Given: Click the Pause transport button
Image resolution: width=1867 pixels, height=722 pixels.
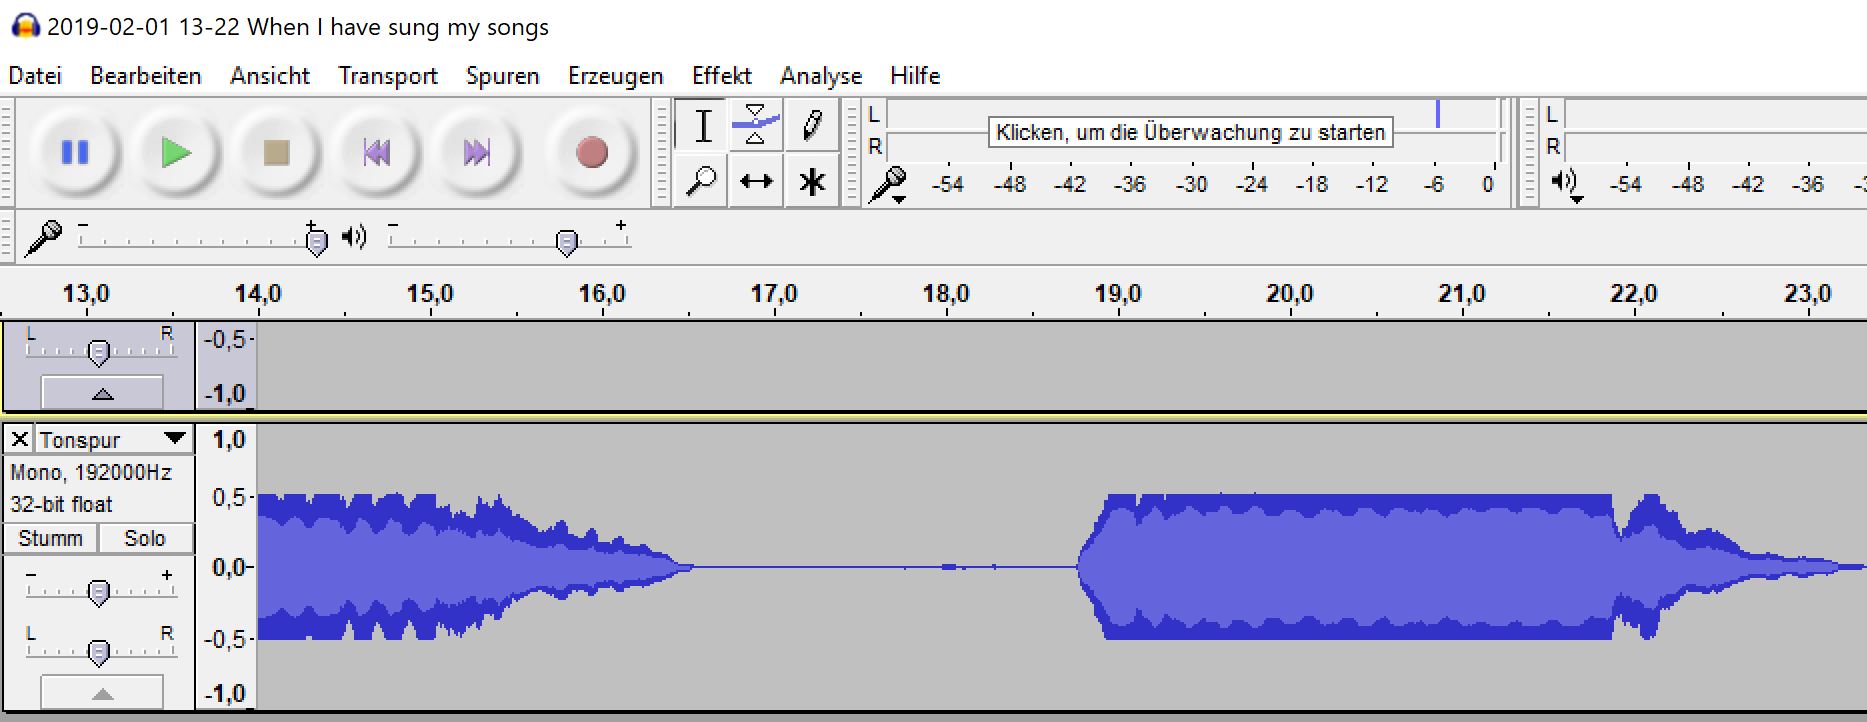Looking at the screenshot, I should click(x=75, y=152).
